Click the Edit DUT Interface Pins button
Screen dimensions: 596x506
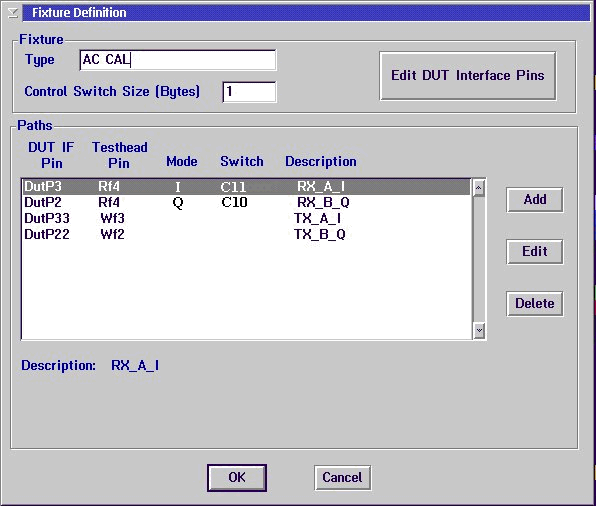pos(468,76)
